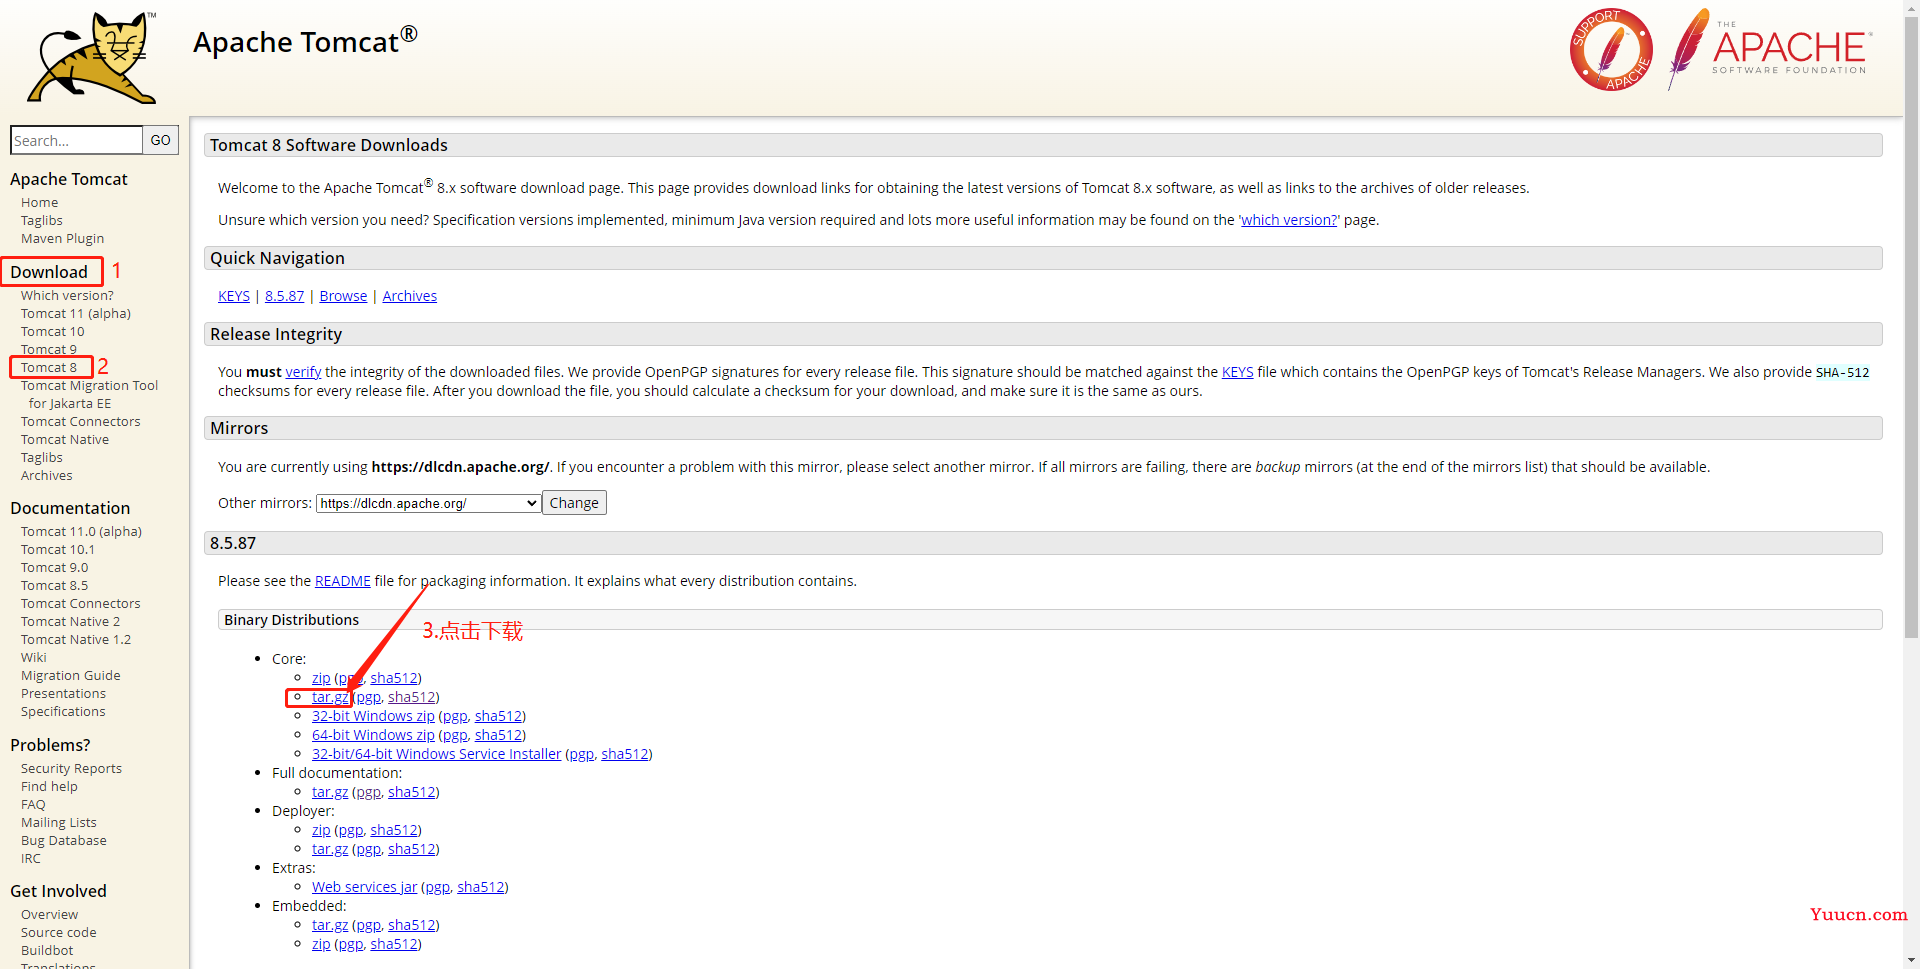Click the KEYS link in Release Integrity text
The image size is (1920, 969).
[1237, 372]
